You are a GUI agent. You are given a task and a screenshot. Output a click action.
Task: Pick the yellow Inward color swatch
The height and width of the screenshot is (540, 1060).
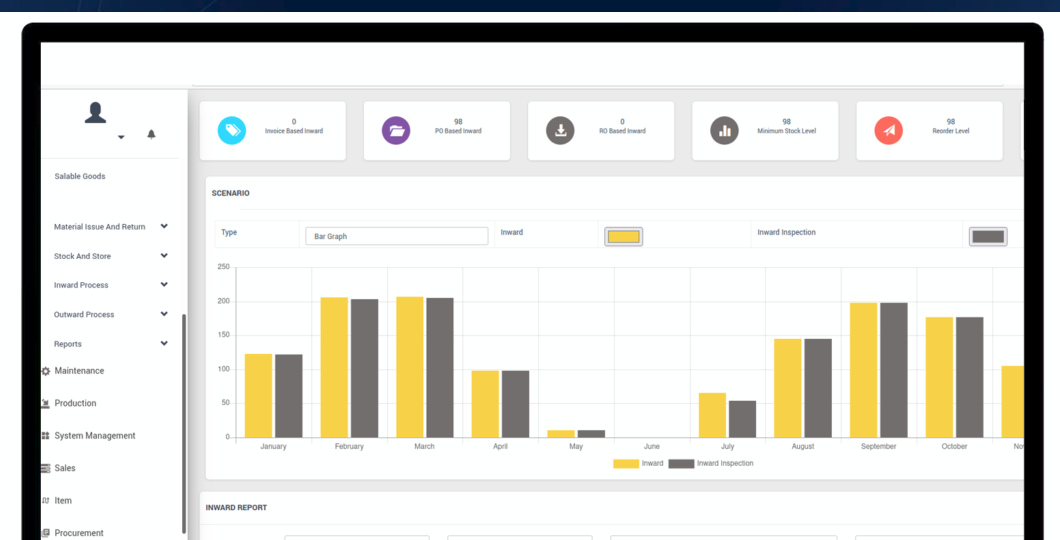623,237
